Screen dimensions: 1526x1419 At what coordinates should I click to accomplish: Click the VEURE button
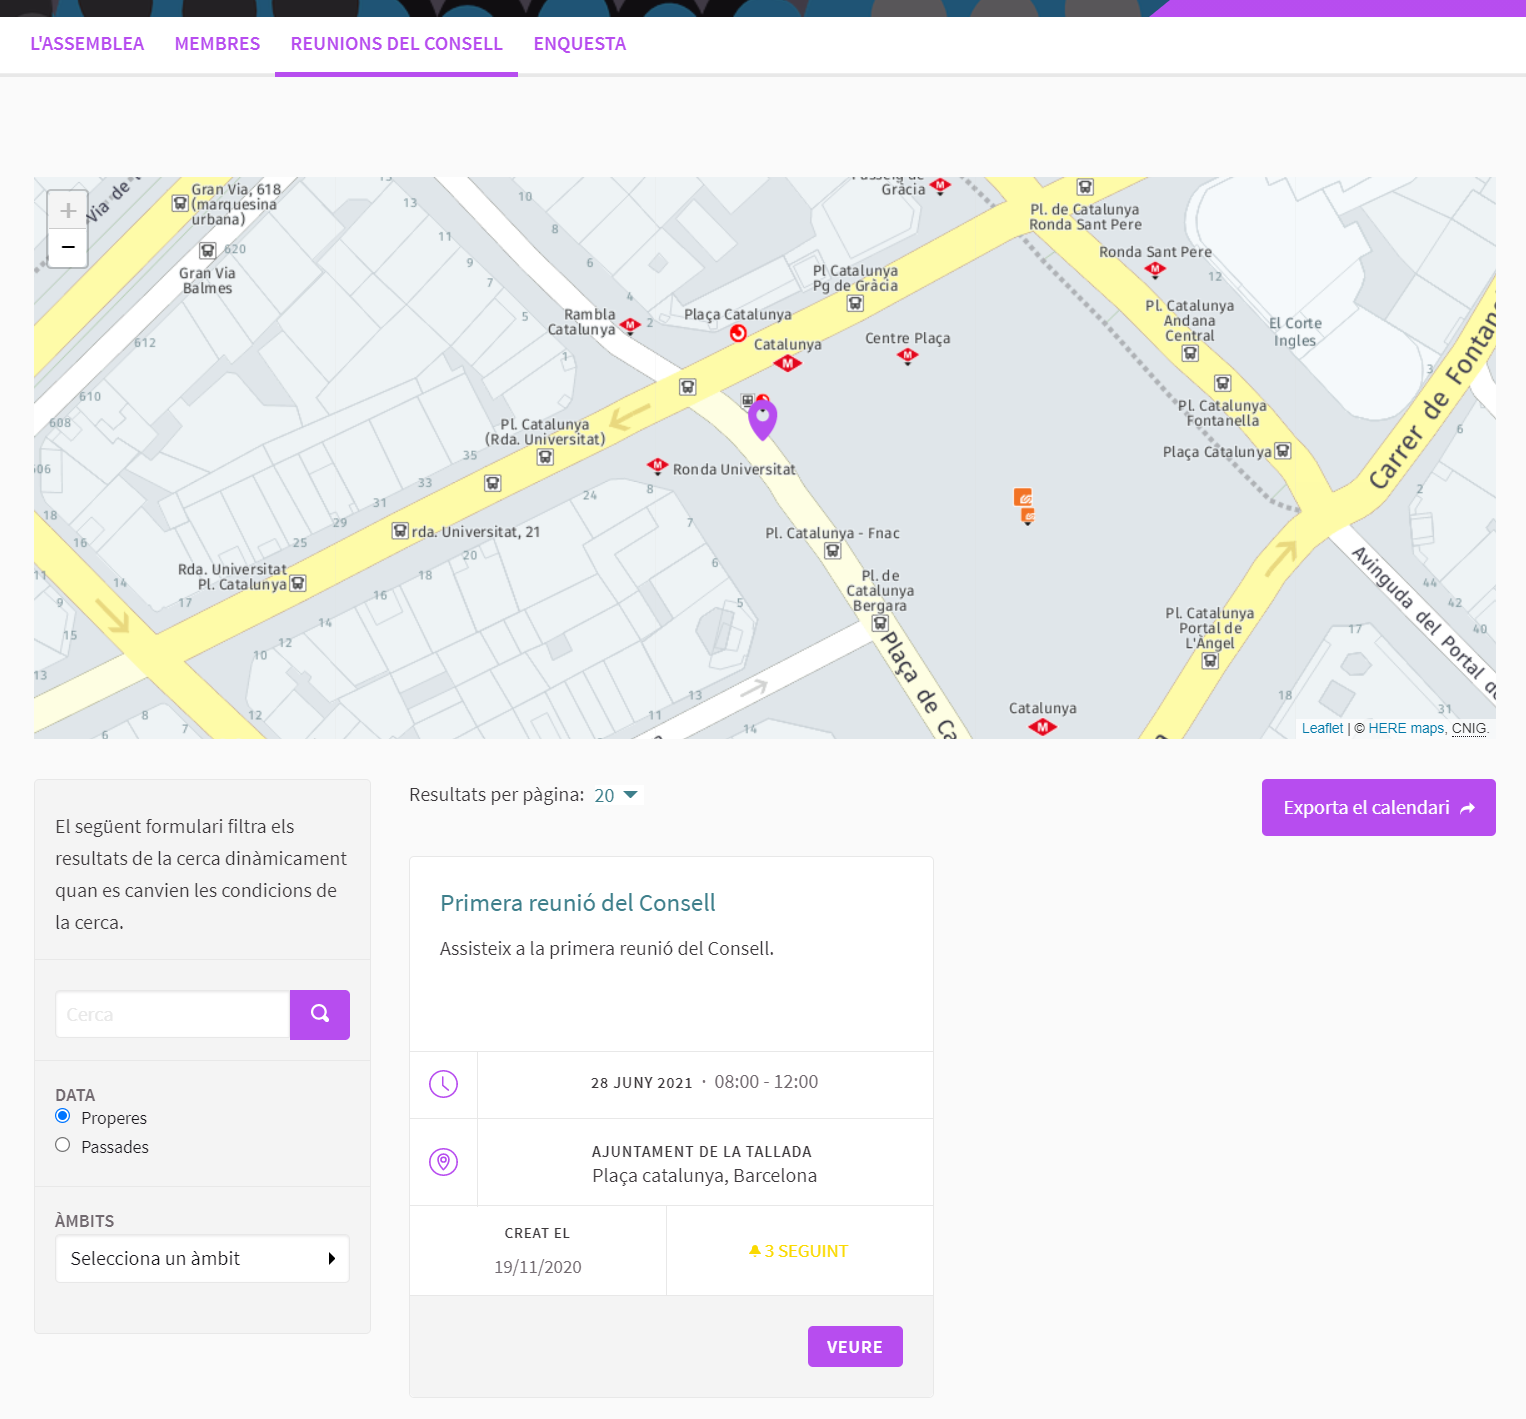point(855,1346)
